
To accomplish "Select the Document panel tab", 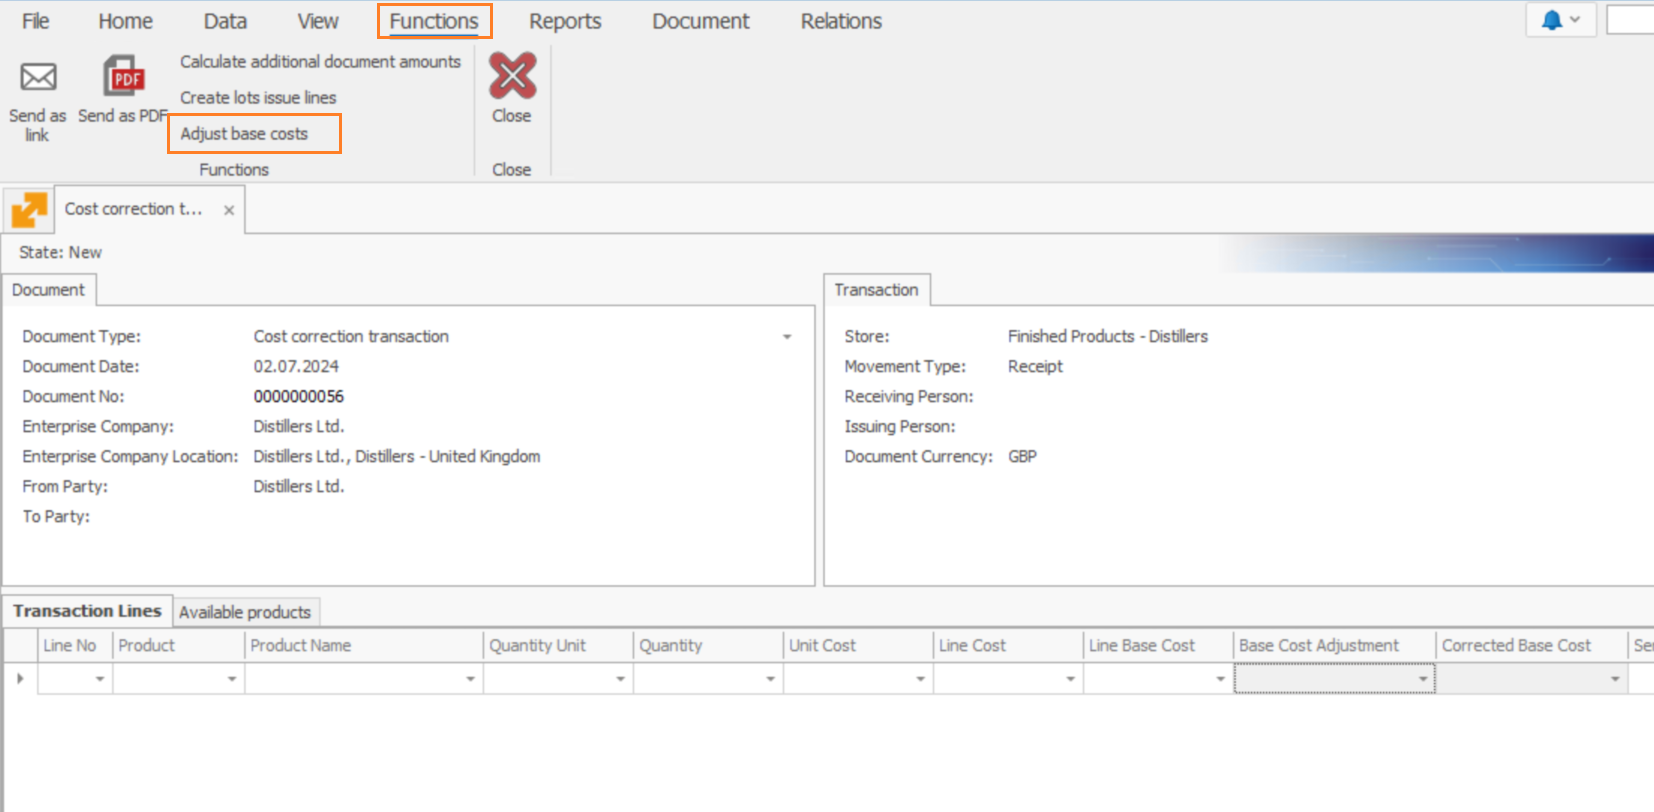I will [x=48, y=289].
